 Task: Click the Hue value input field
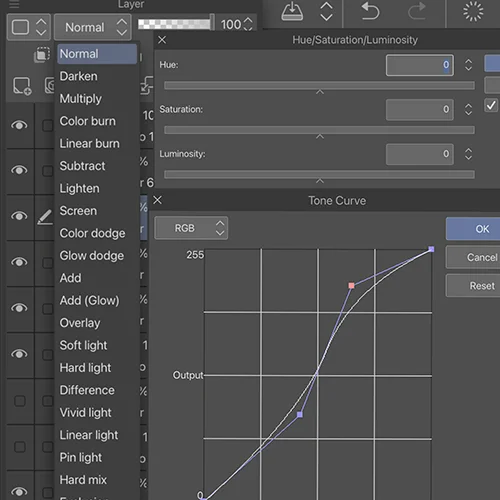tap(420, 65)
